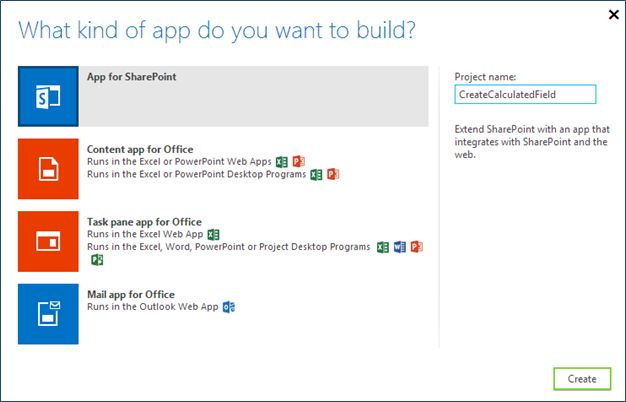Viewport: 626px width, 402px height.
Task: Click the Excel icon after Project Desktop Programs text
Action: pyautogui.click(x=383, y=247)
